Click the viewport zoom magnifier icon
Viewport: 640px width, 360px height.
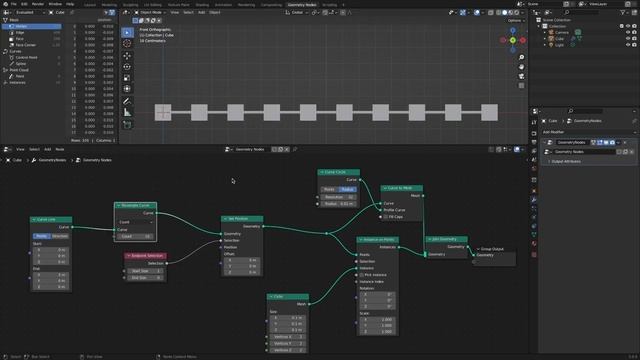point(521,58)
